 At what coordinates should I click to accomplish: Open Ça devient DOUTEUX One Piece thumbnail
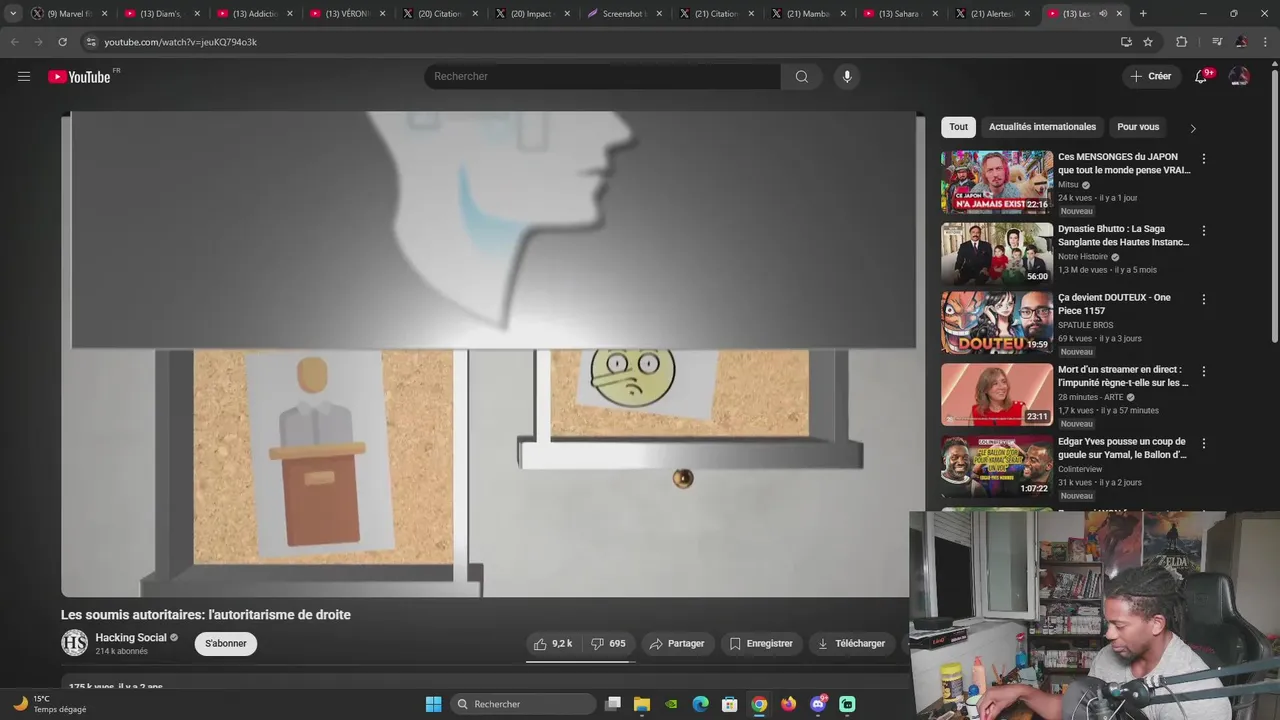click(997, 322)
